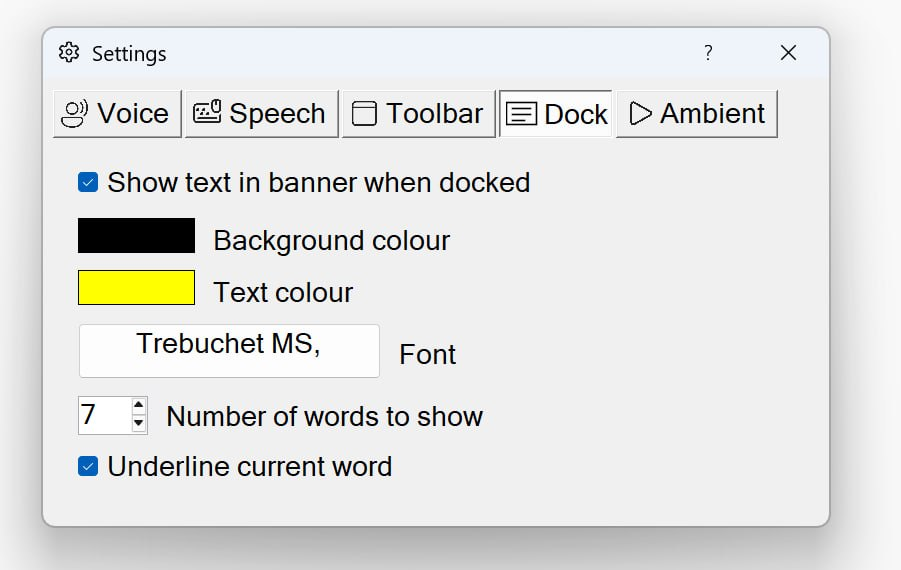Switch to the Speech tab
Viewport: 901px width, 570px height.
click(261, 114)
